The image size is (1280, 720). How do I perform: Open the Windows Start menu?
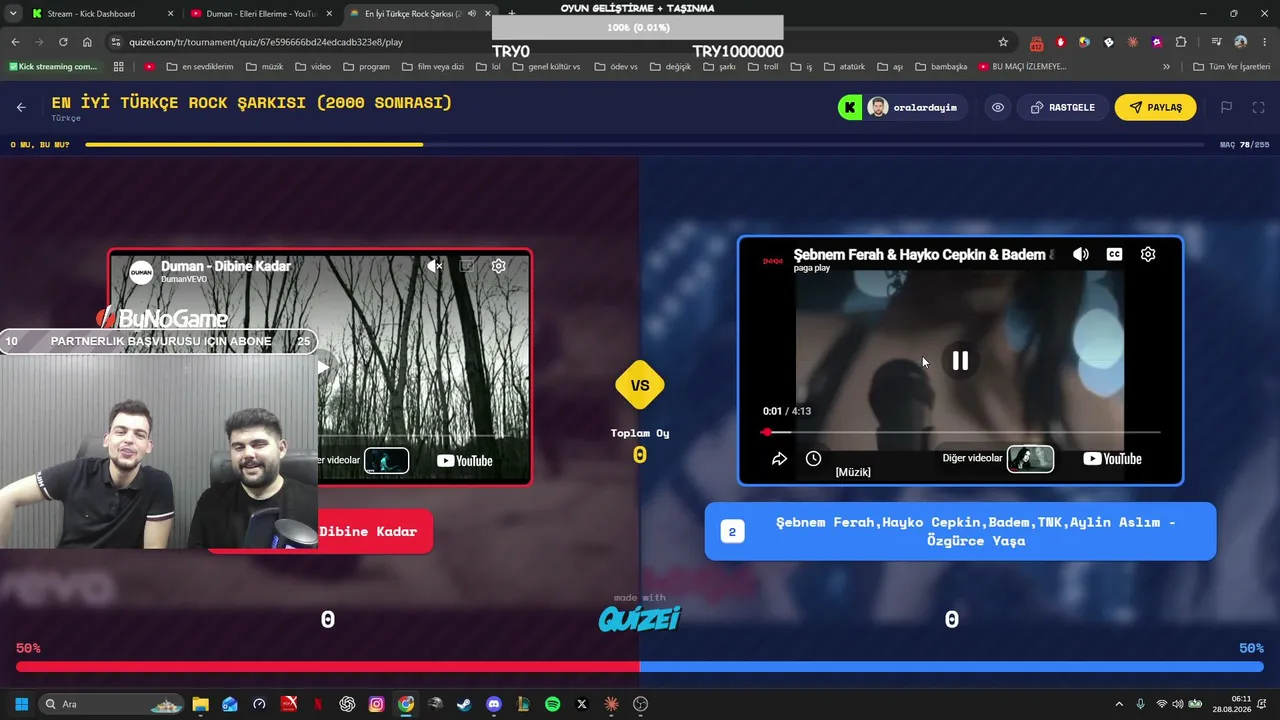pos(21,704)
